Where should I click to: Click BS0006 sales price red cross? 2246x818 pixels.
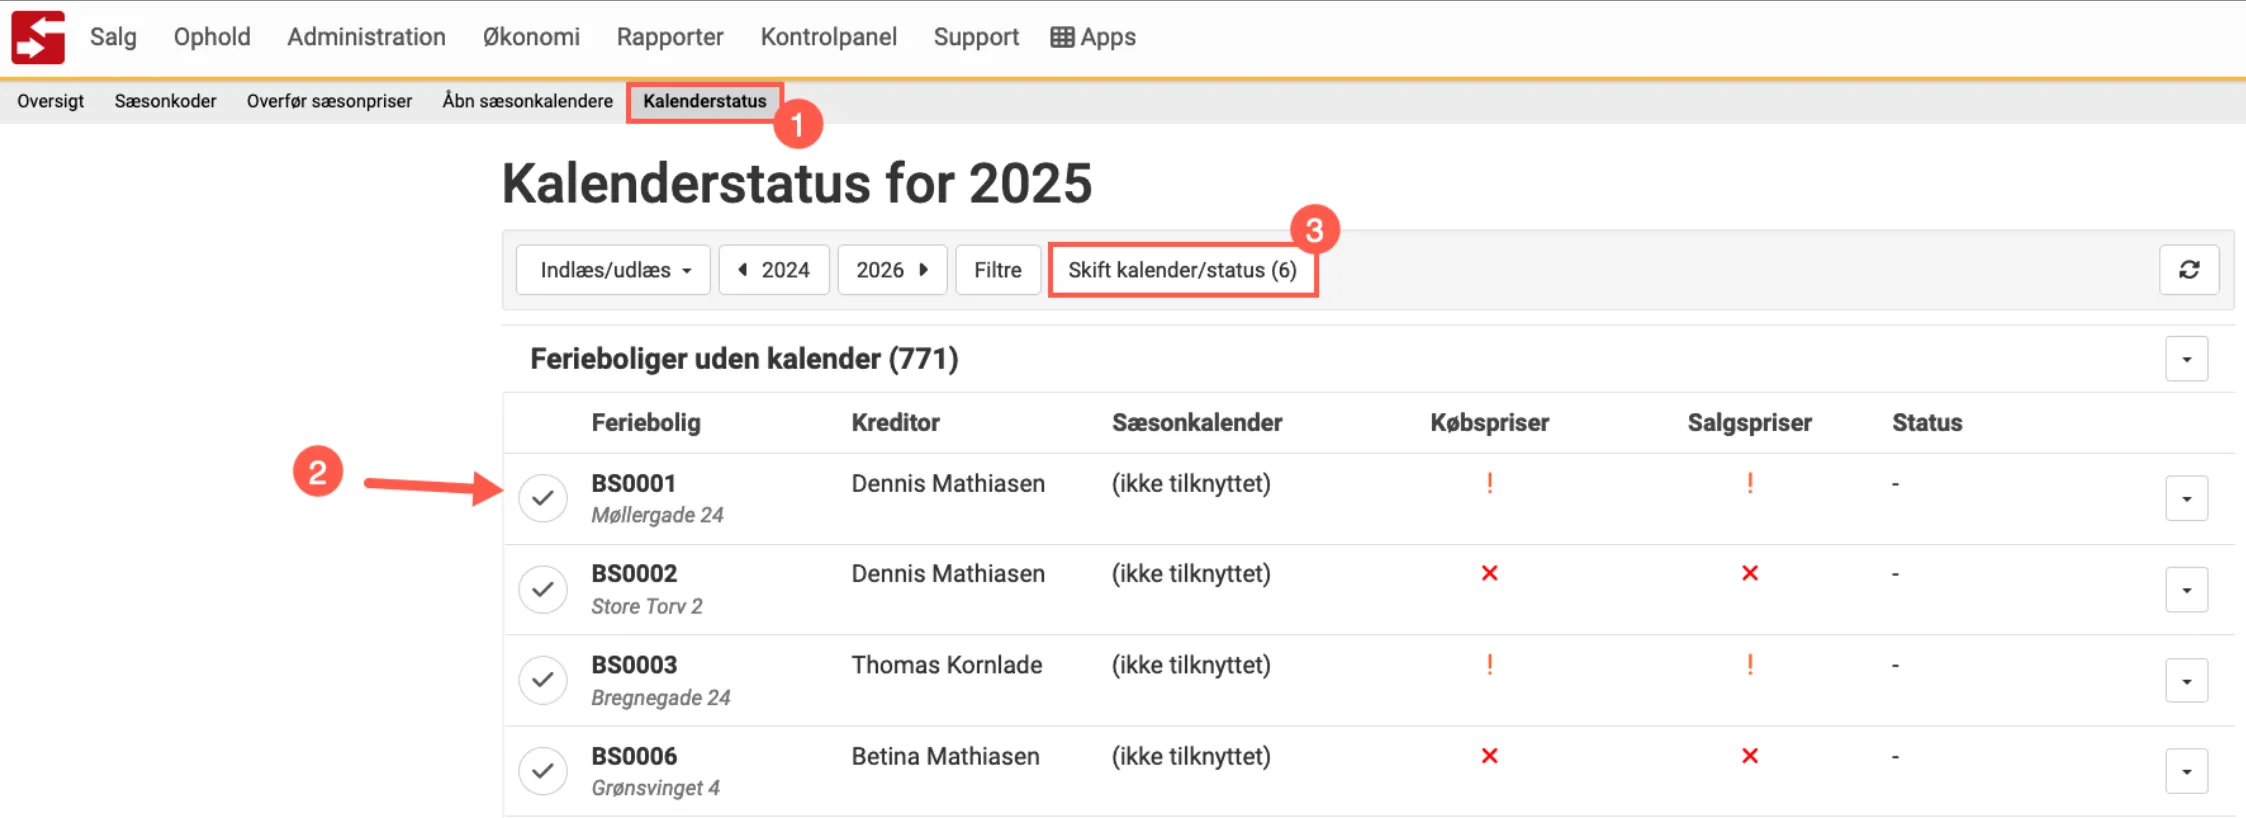1749,756
